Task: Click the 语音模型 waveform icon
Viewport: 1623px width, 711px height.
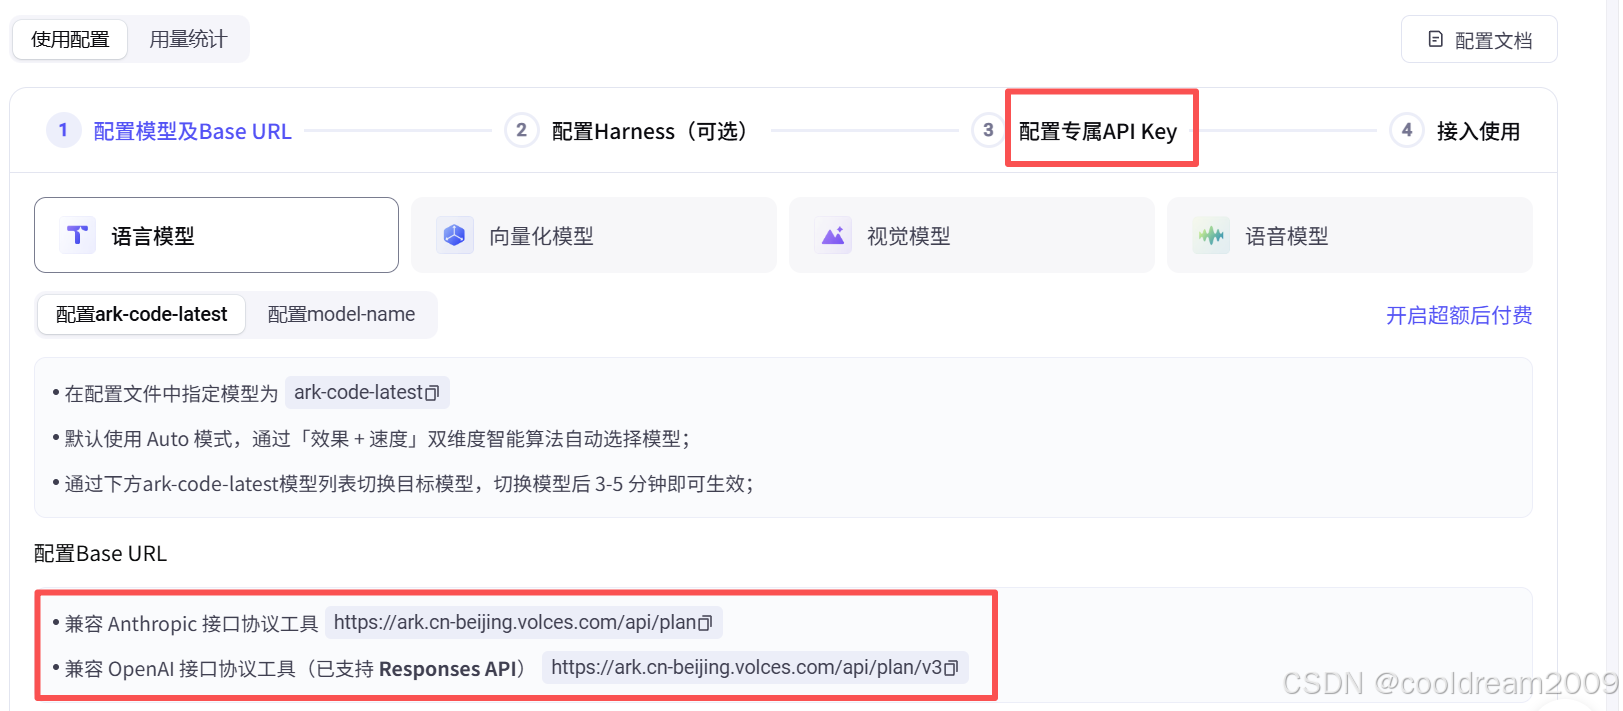Action: pos(1211,235)
